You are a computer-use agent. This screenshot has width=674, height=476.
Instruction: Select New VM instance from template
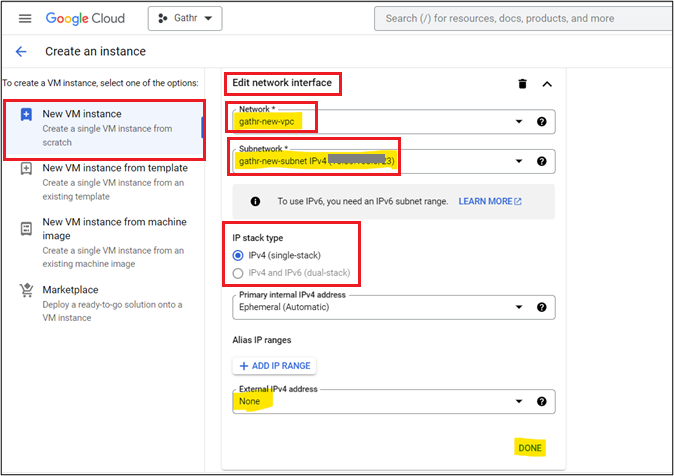click(104, 181)
